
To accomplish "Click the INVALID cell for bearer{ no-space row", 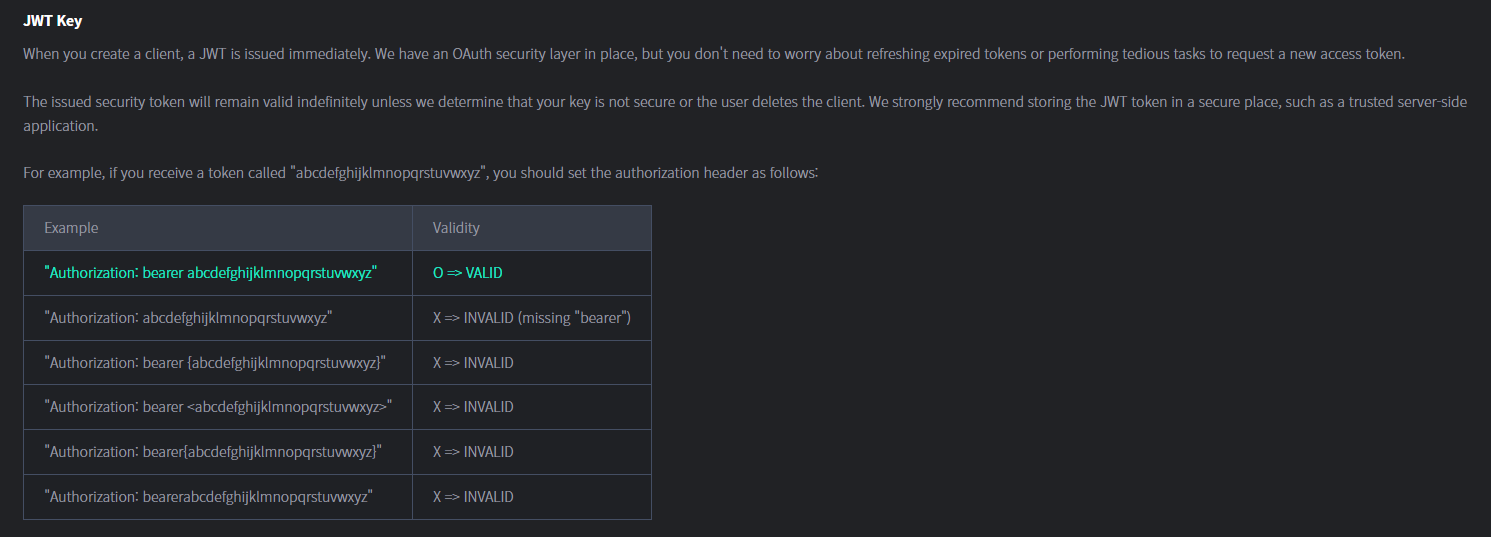I will [473, 452].
